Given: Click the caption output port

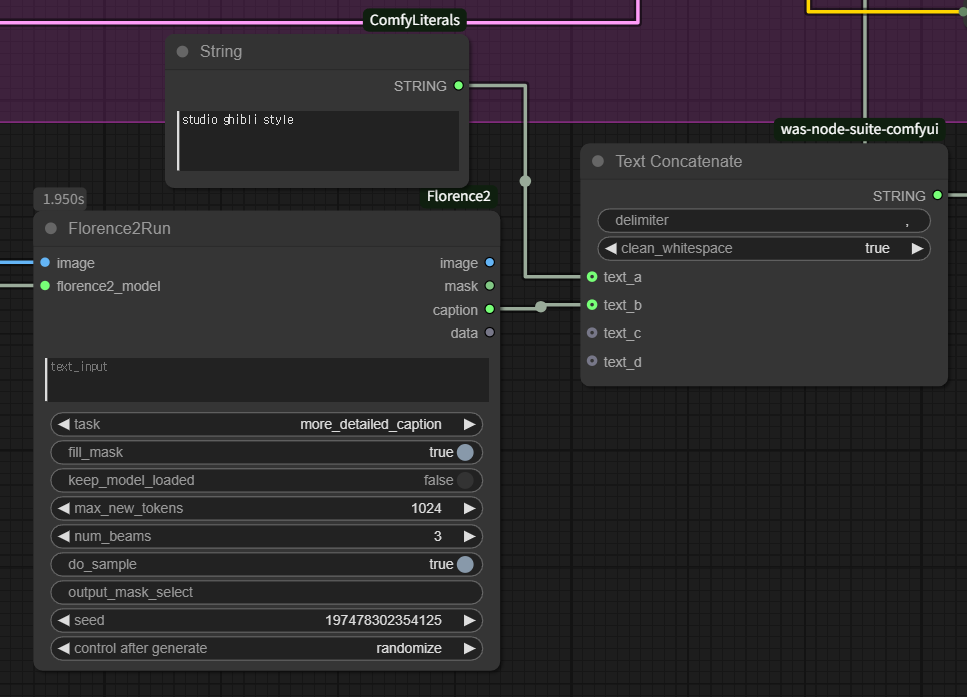Looking at the screenshot, I should pyautogui.click(x=490, y=309).
